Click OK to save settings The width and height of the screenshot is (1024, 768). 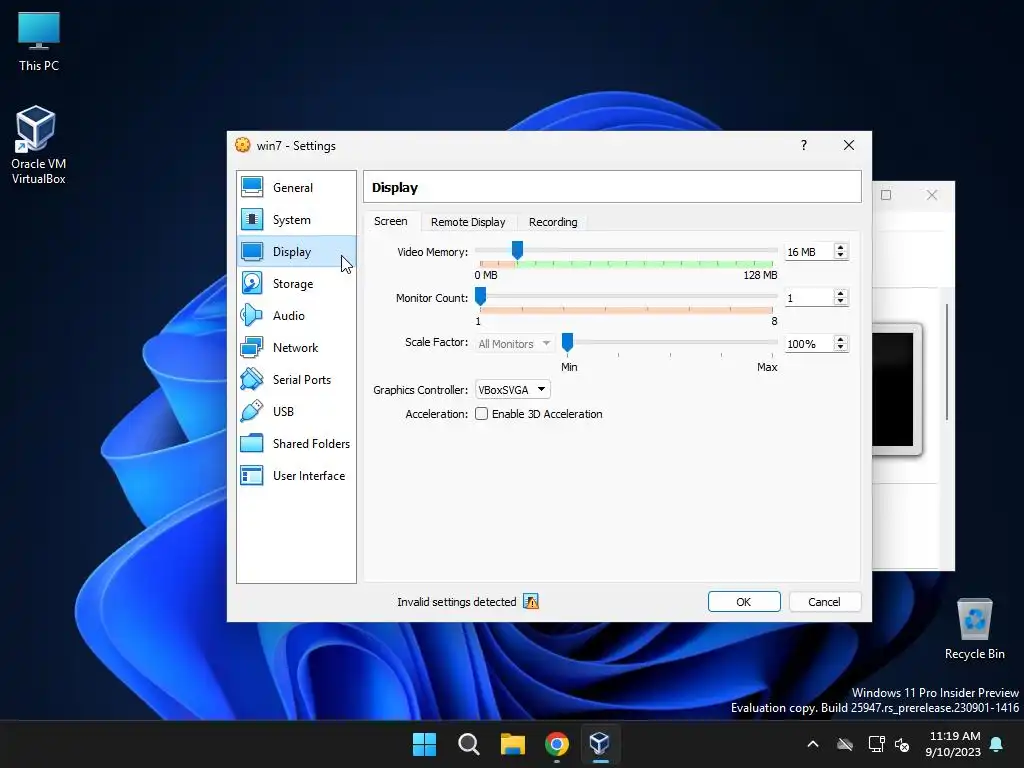coord(744,601)
